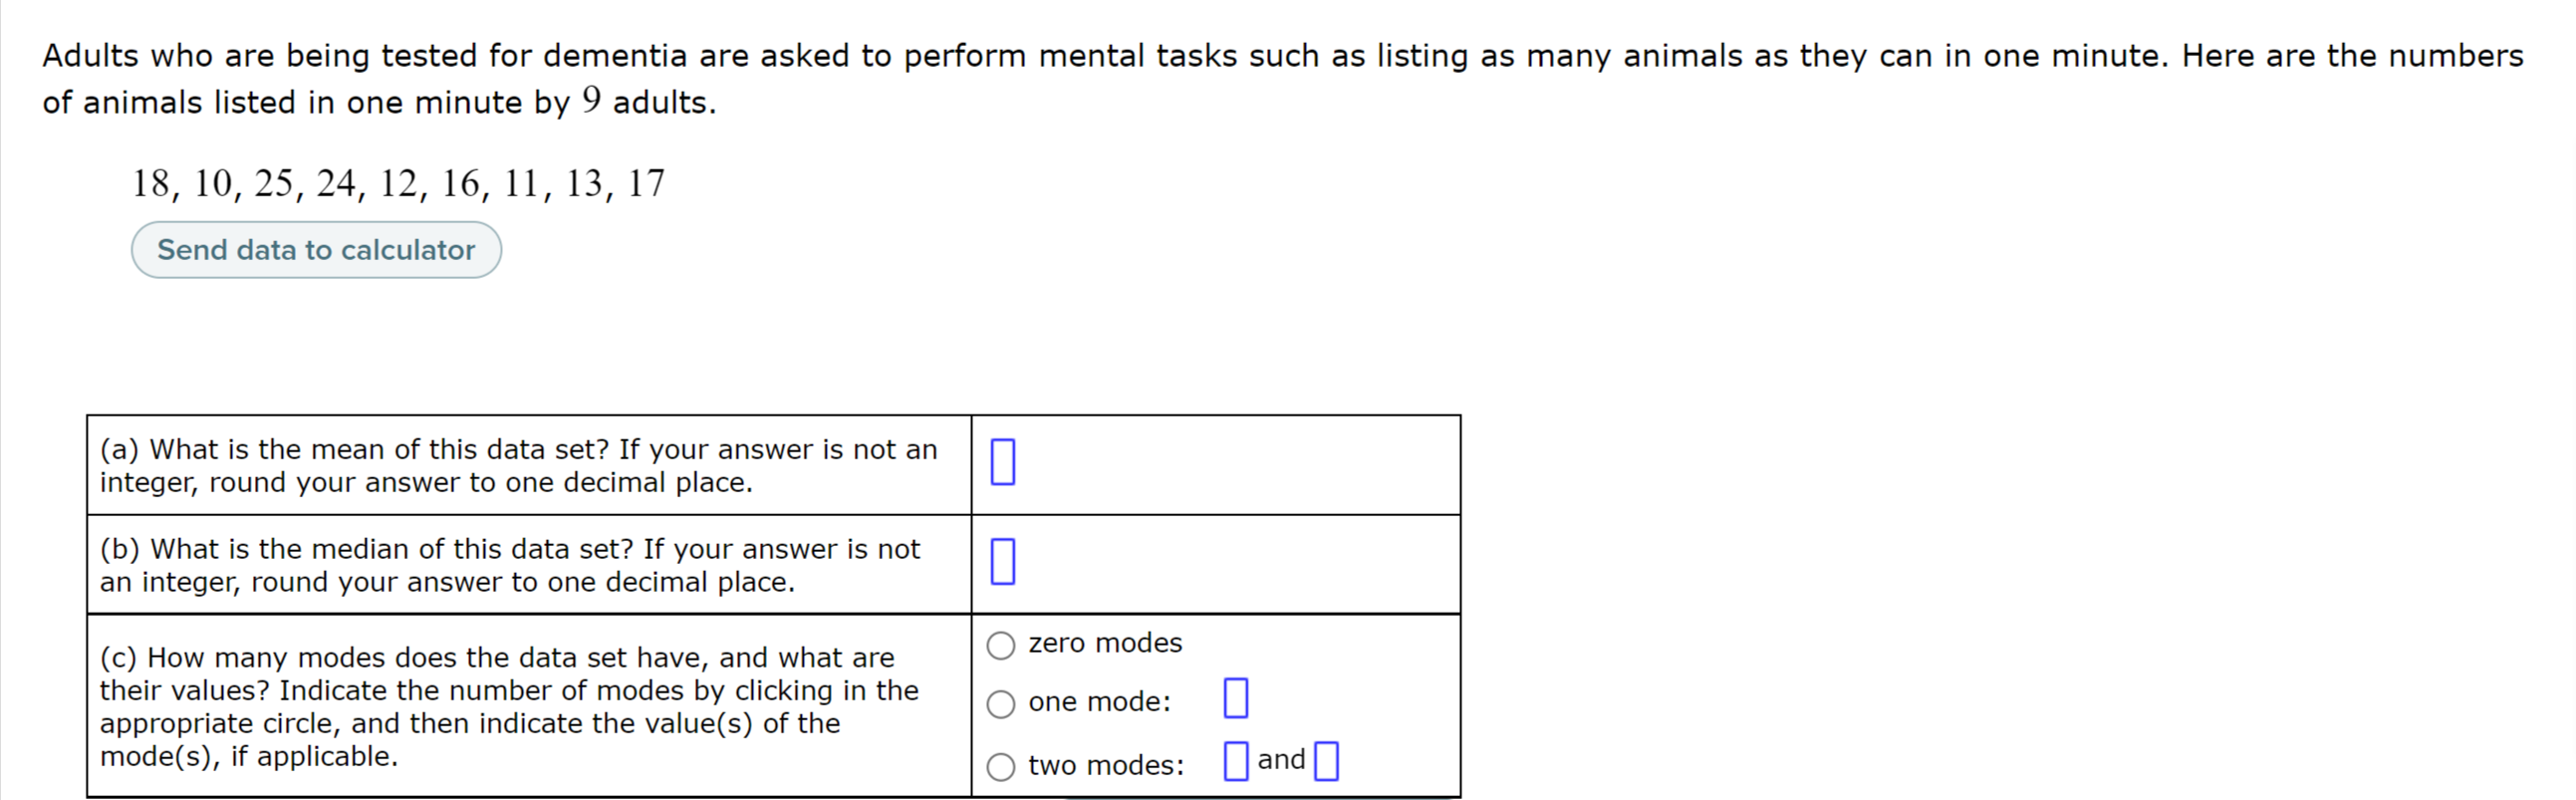Select the two modes radio button
Viewport: 2576px width, 800px height.
[1001, 765]
